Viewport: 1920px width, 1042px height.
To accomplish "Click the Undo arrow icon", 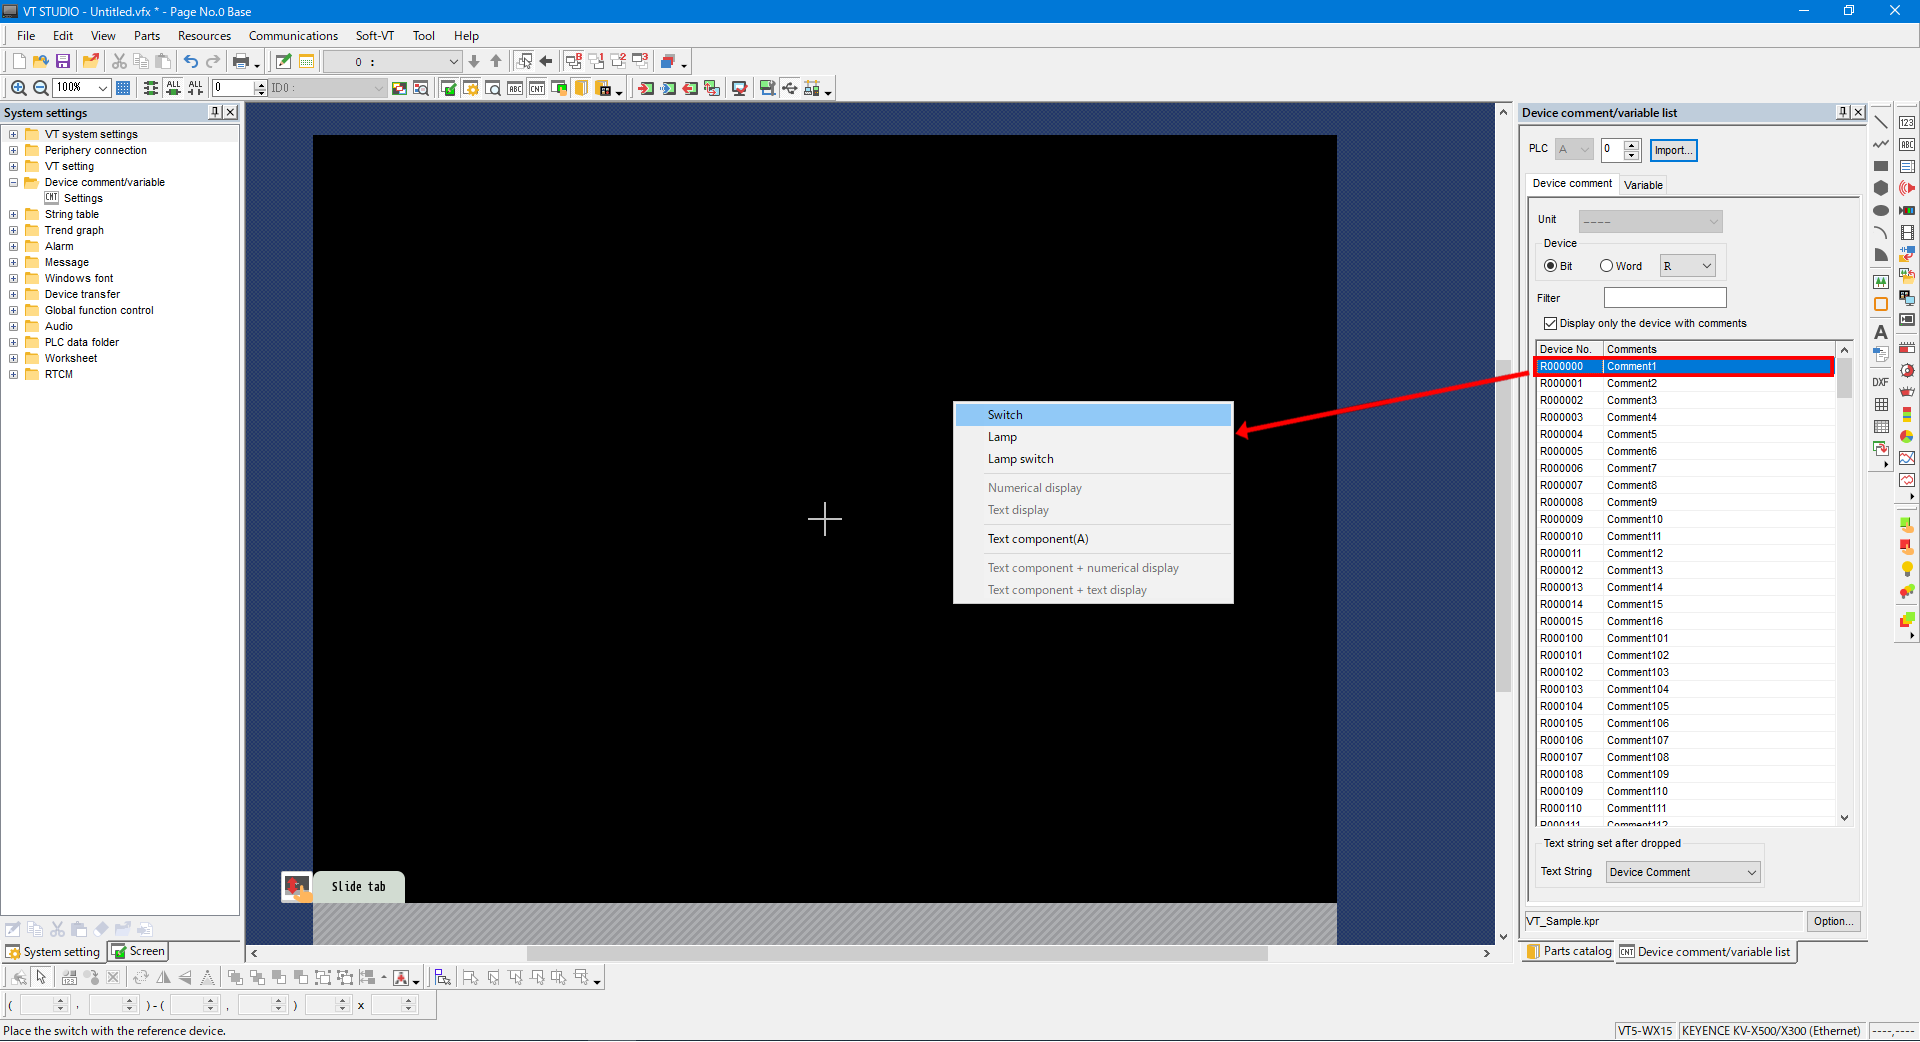I will 190,62.
